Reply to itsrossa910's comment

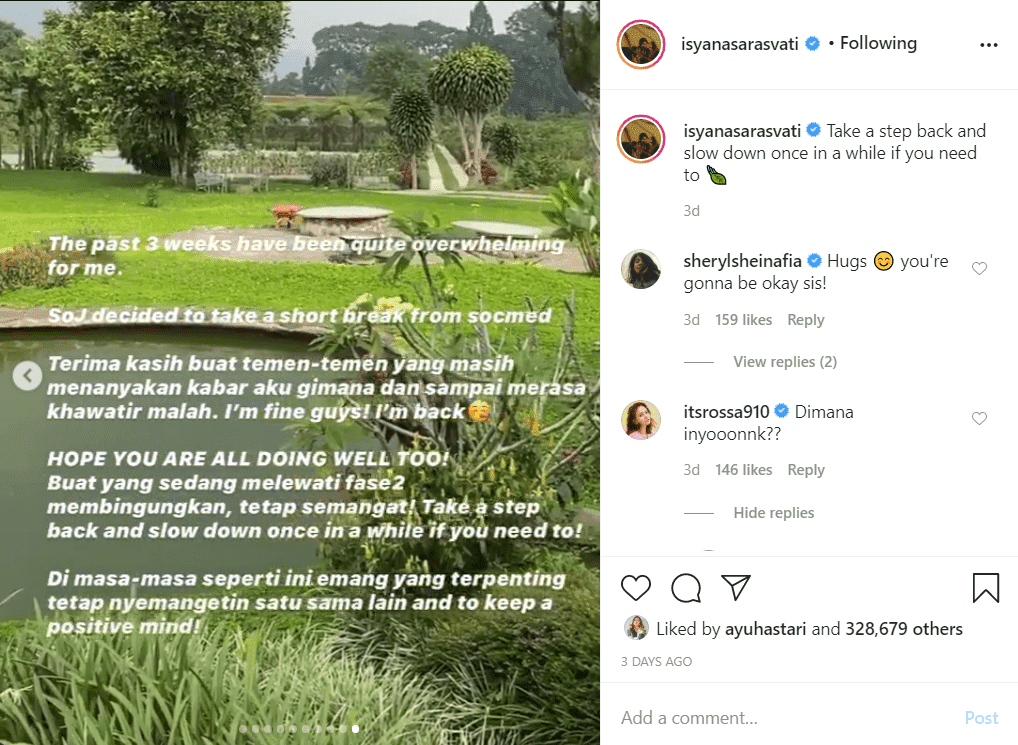click(x=806, y=469)
